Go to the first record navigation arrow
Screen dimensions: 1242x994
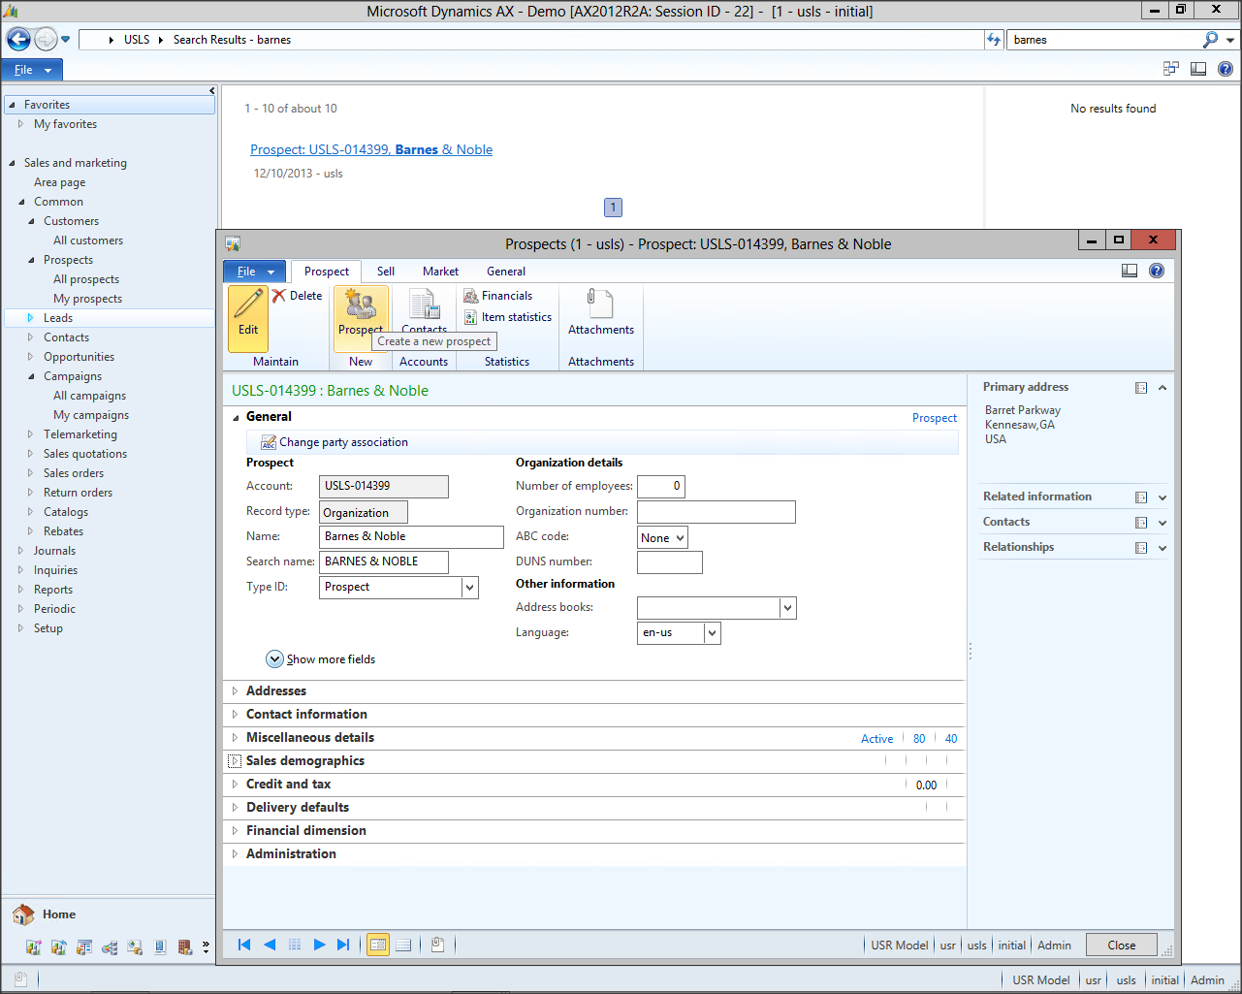(244, 945)
